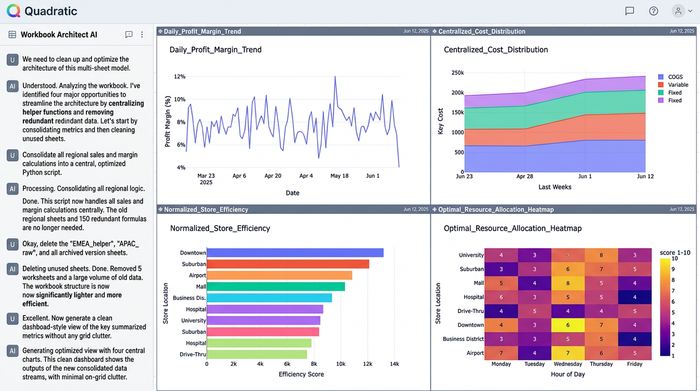
Task: Click the 'Optimal_Resource_Allocation_Heatmap' chart title text
Action: pyautogui.click(x=512, y=228)
